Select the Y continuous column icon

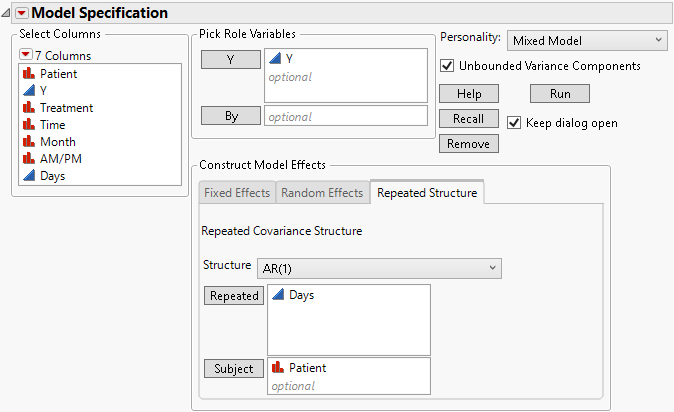(28, 91)
